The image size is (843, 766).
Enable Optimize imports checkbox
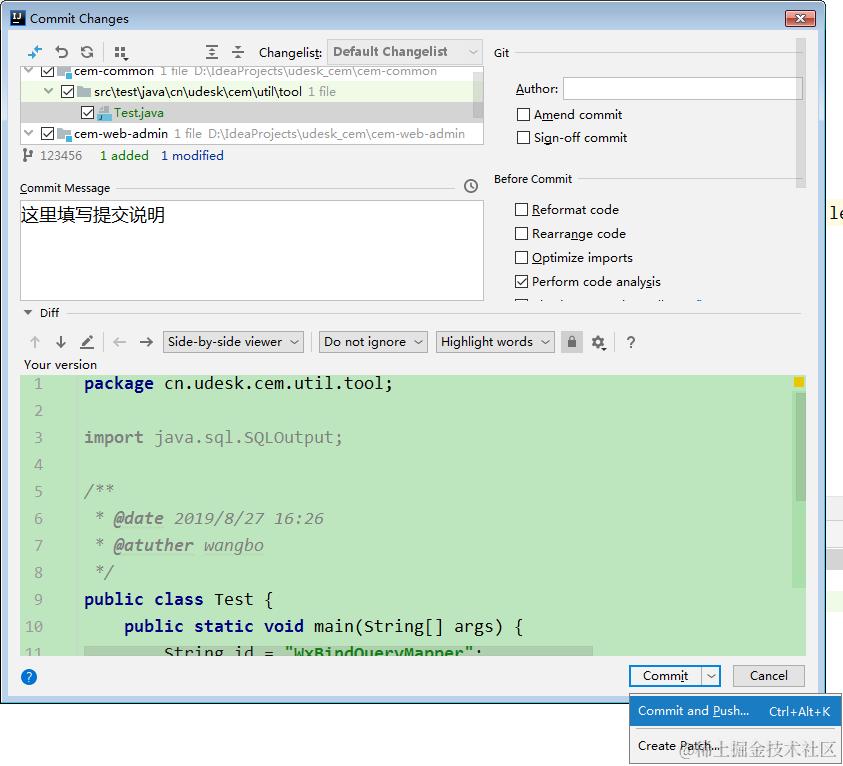click(521, 257)
